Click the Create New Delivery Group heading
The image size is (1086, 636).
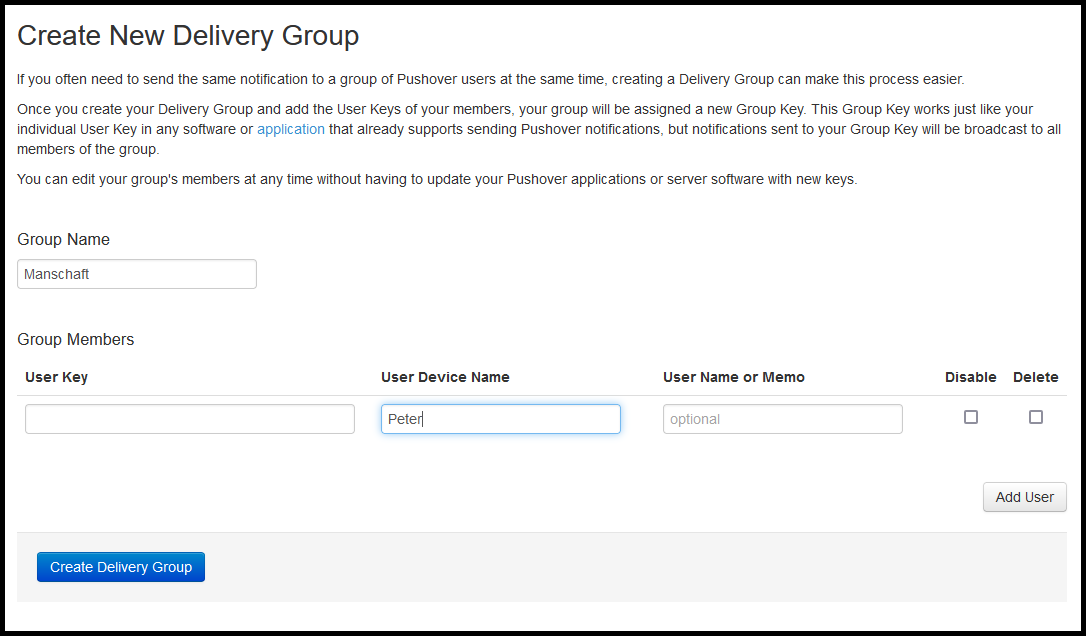188,35
